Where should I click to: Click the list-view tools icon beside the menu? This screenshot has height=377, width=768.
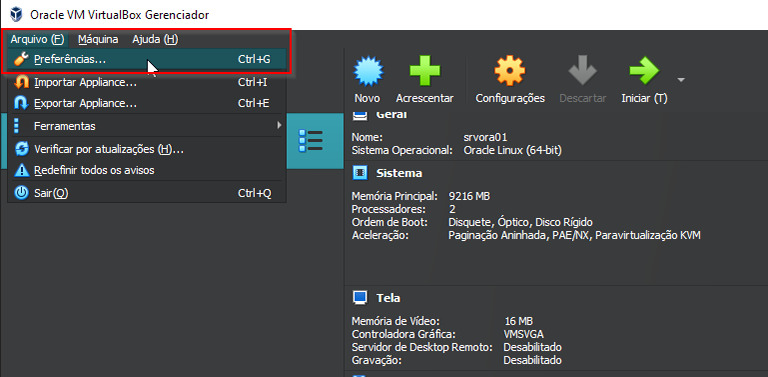(x=311, y=141)
